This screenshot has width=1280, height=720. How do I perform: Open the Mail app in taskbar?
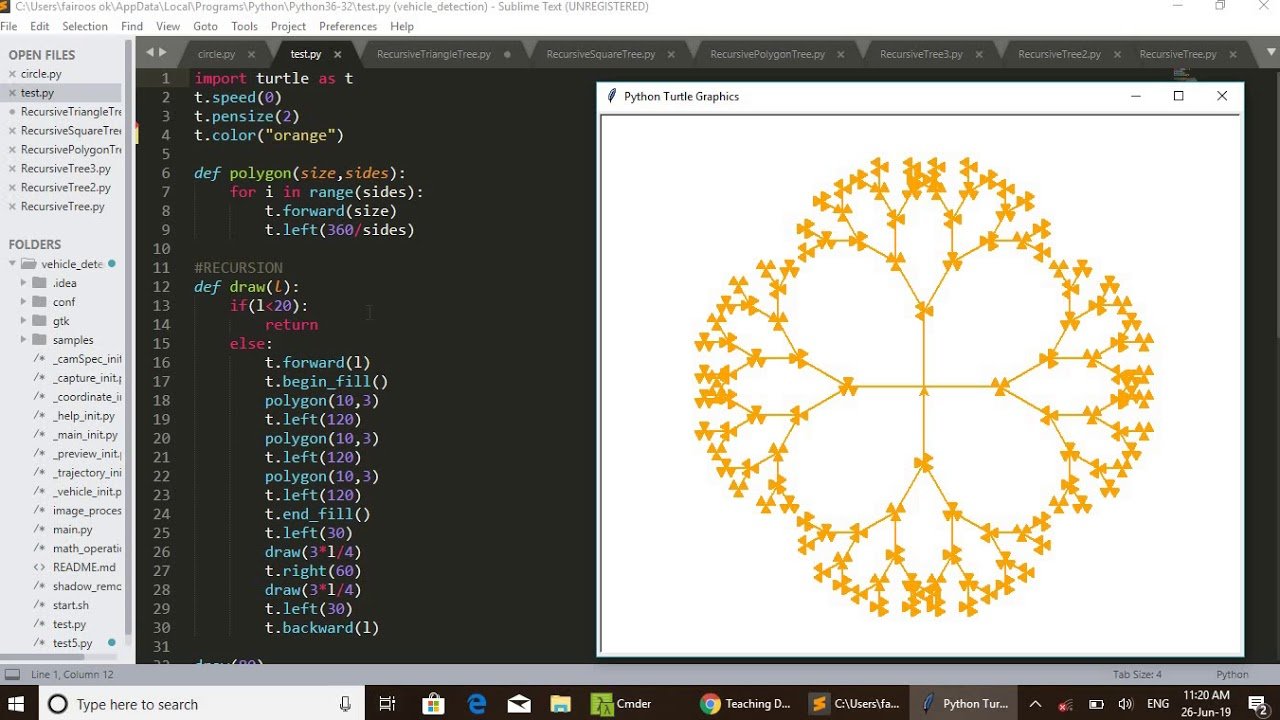pos(519,704)
